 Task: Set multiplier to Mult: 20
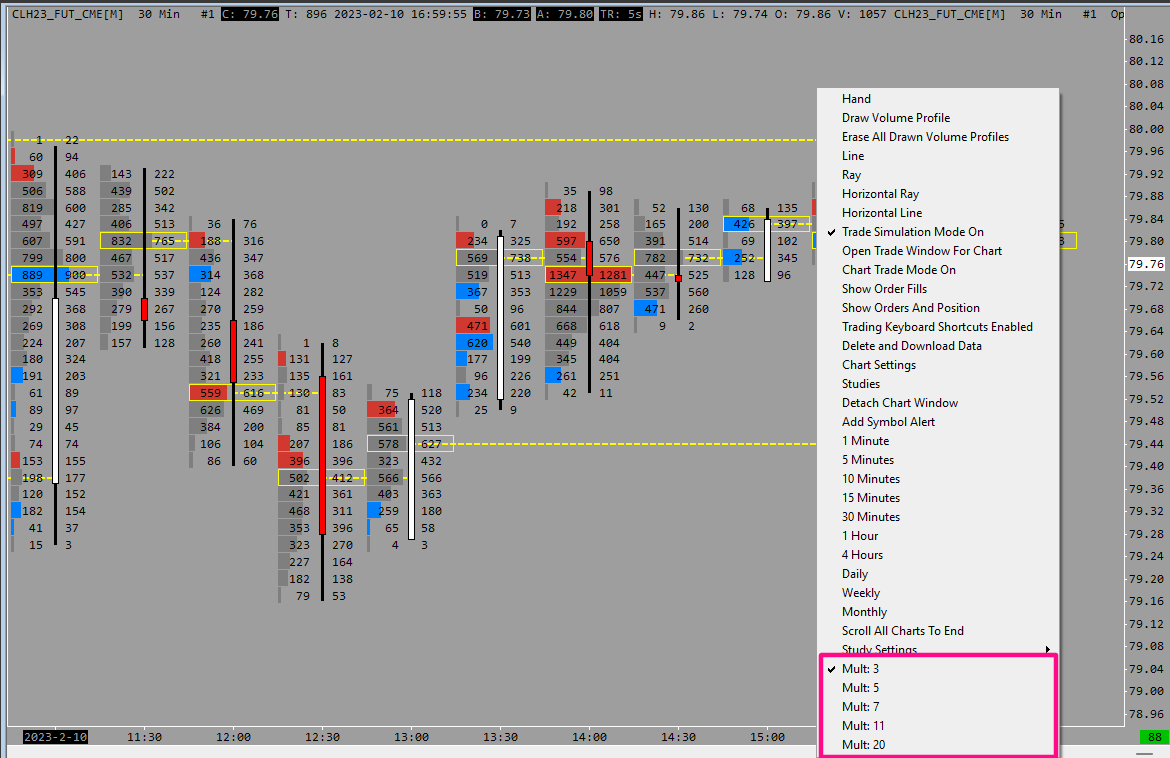pos(863,745)
